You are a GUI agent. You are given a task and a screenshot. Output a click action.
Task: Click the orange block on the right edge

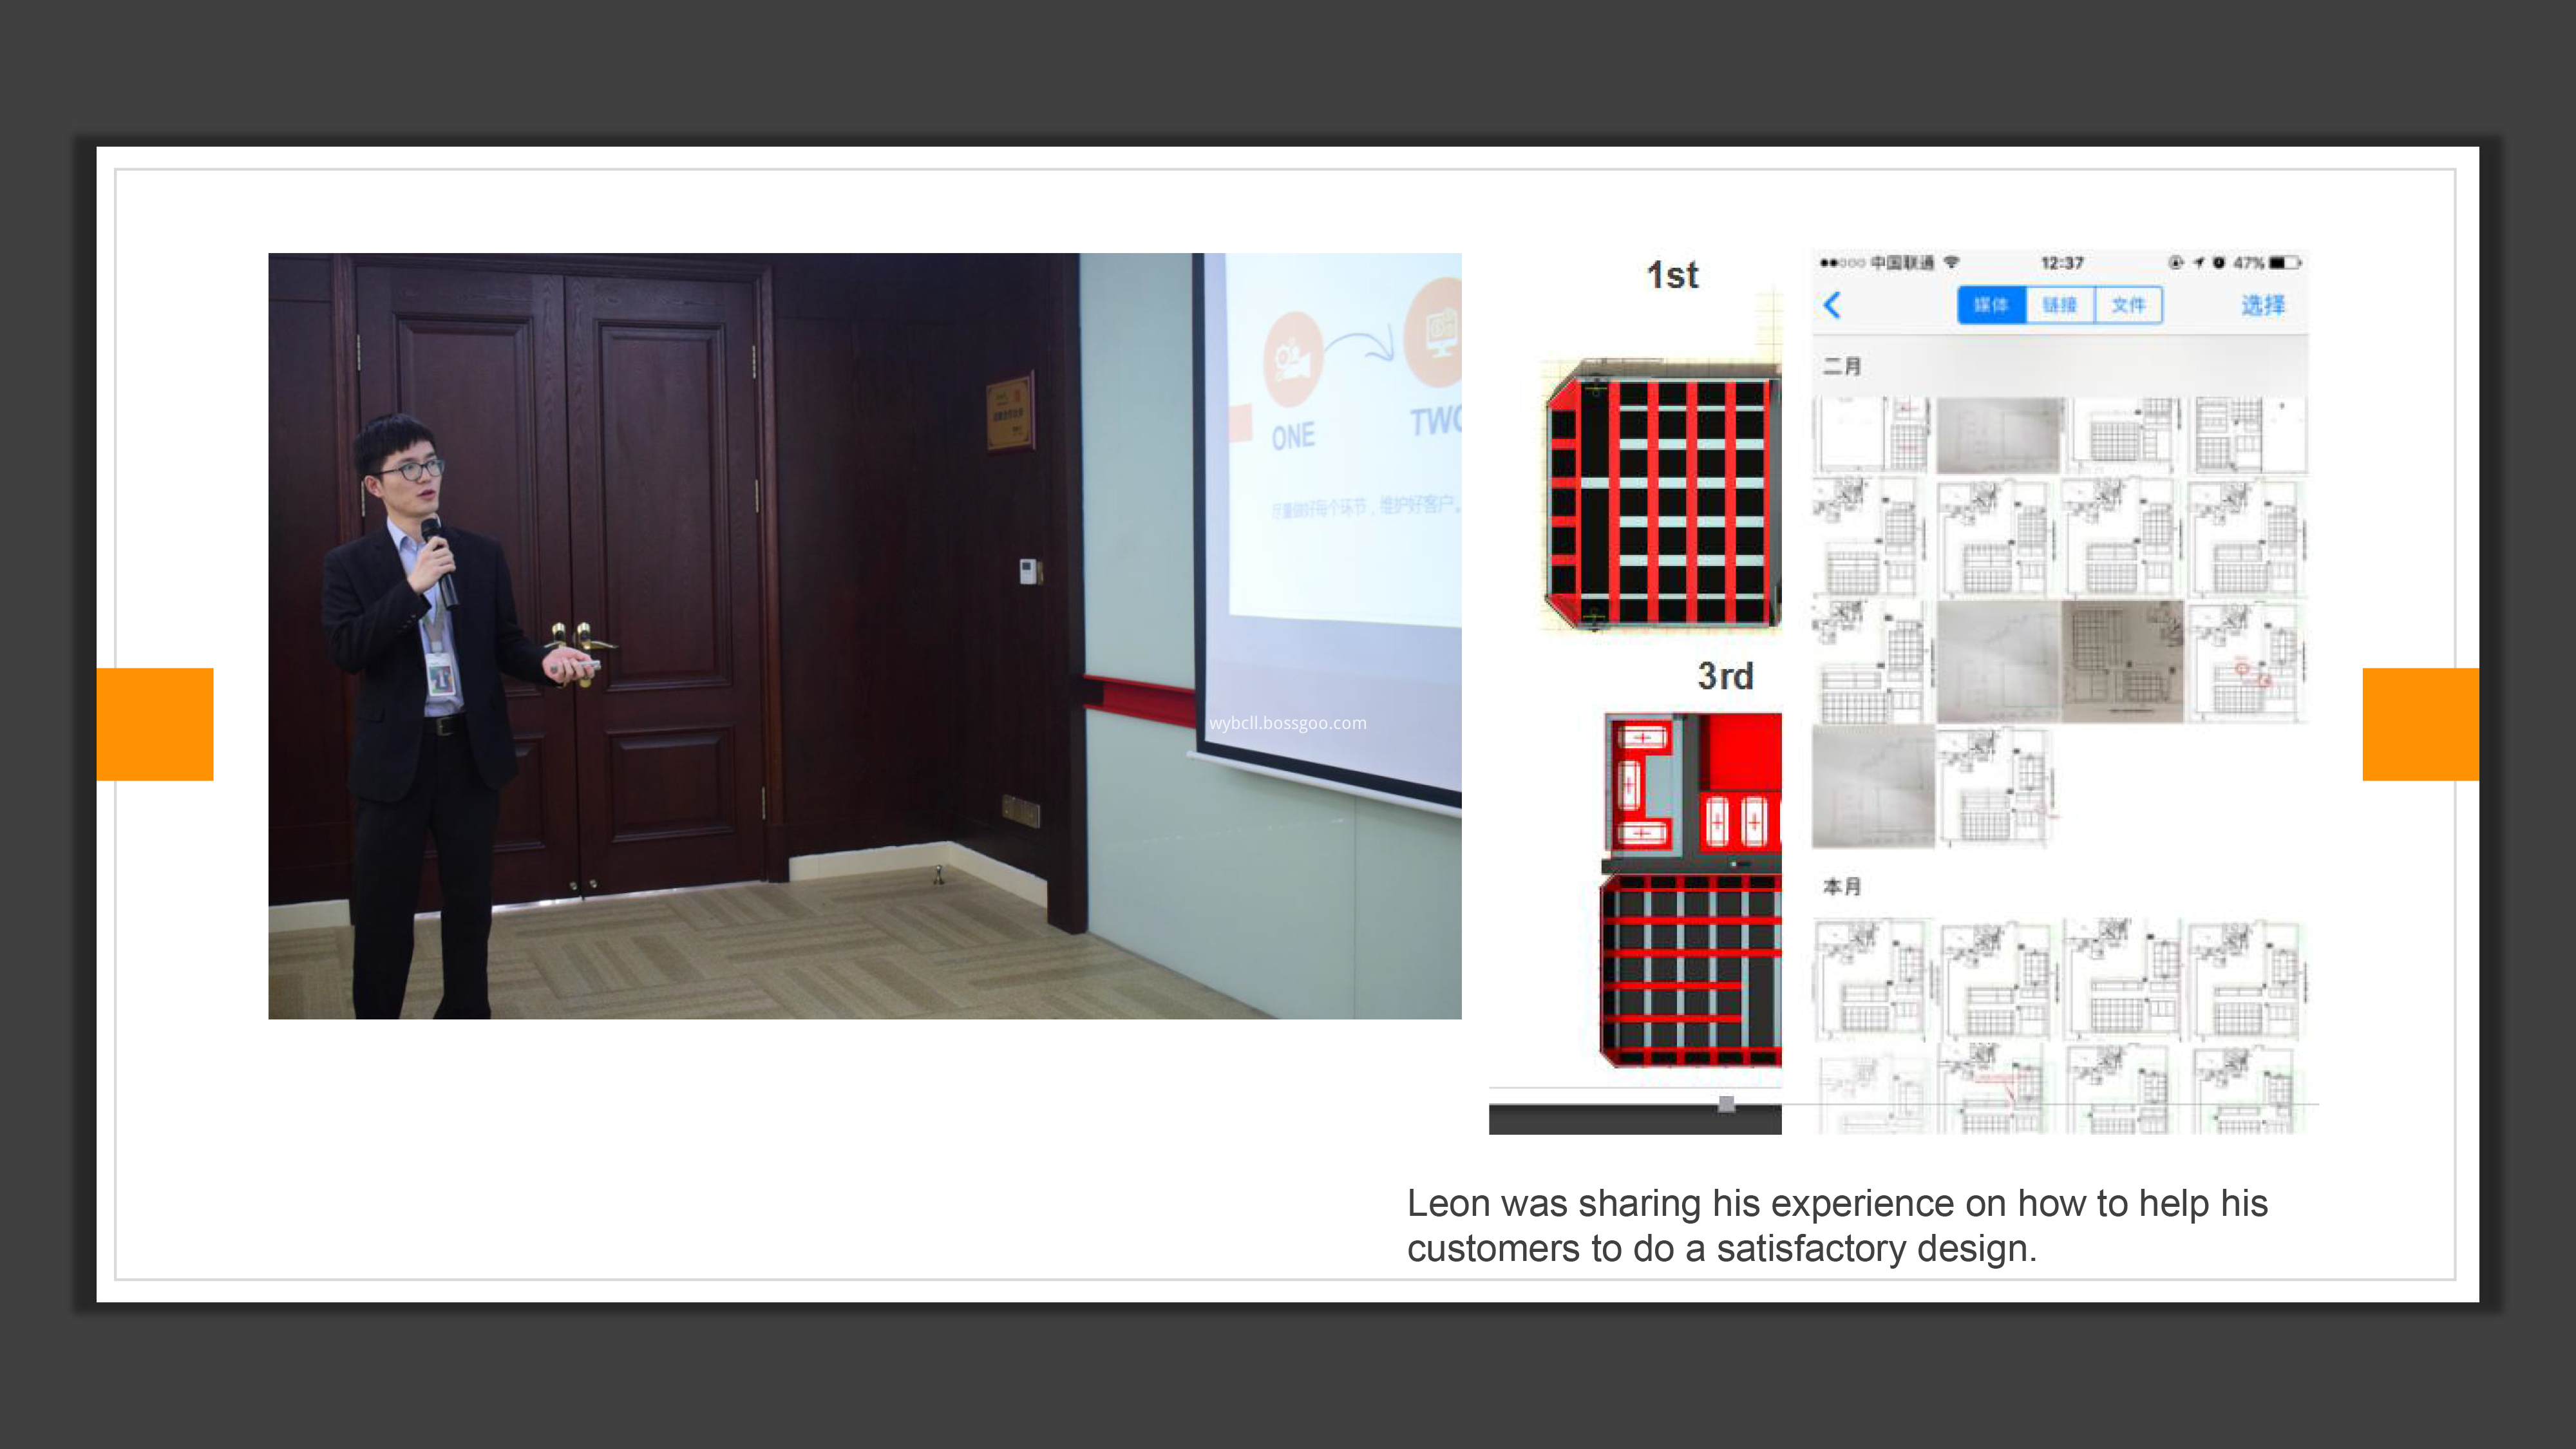coord(2420,724)
